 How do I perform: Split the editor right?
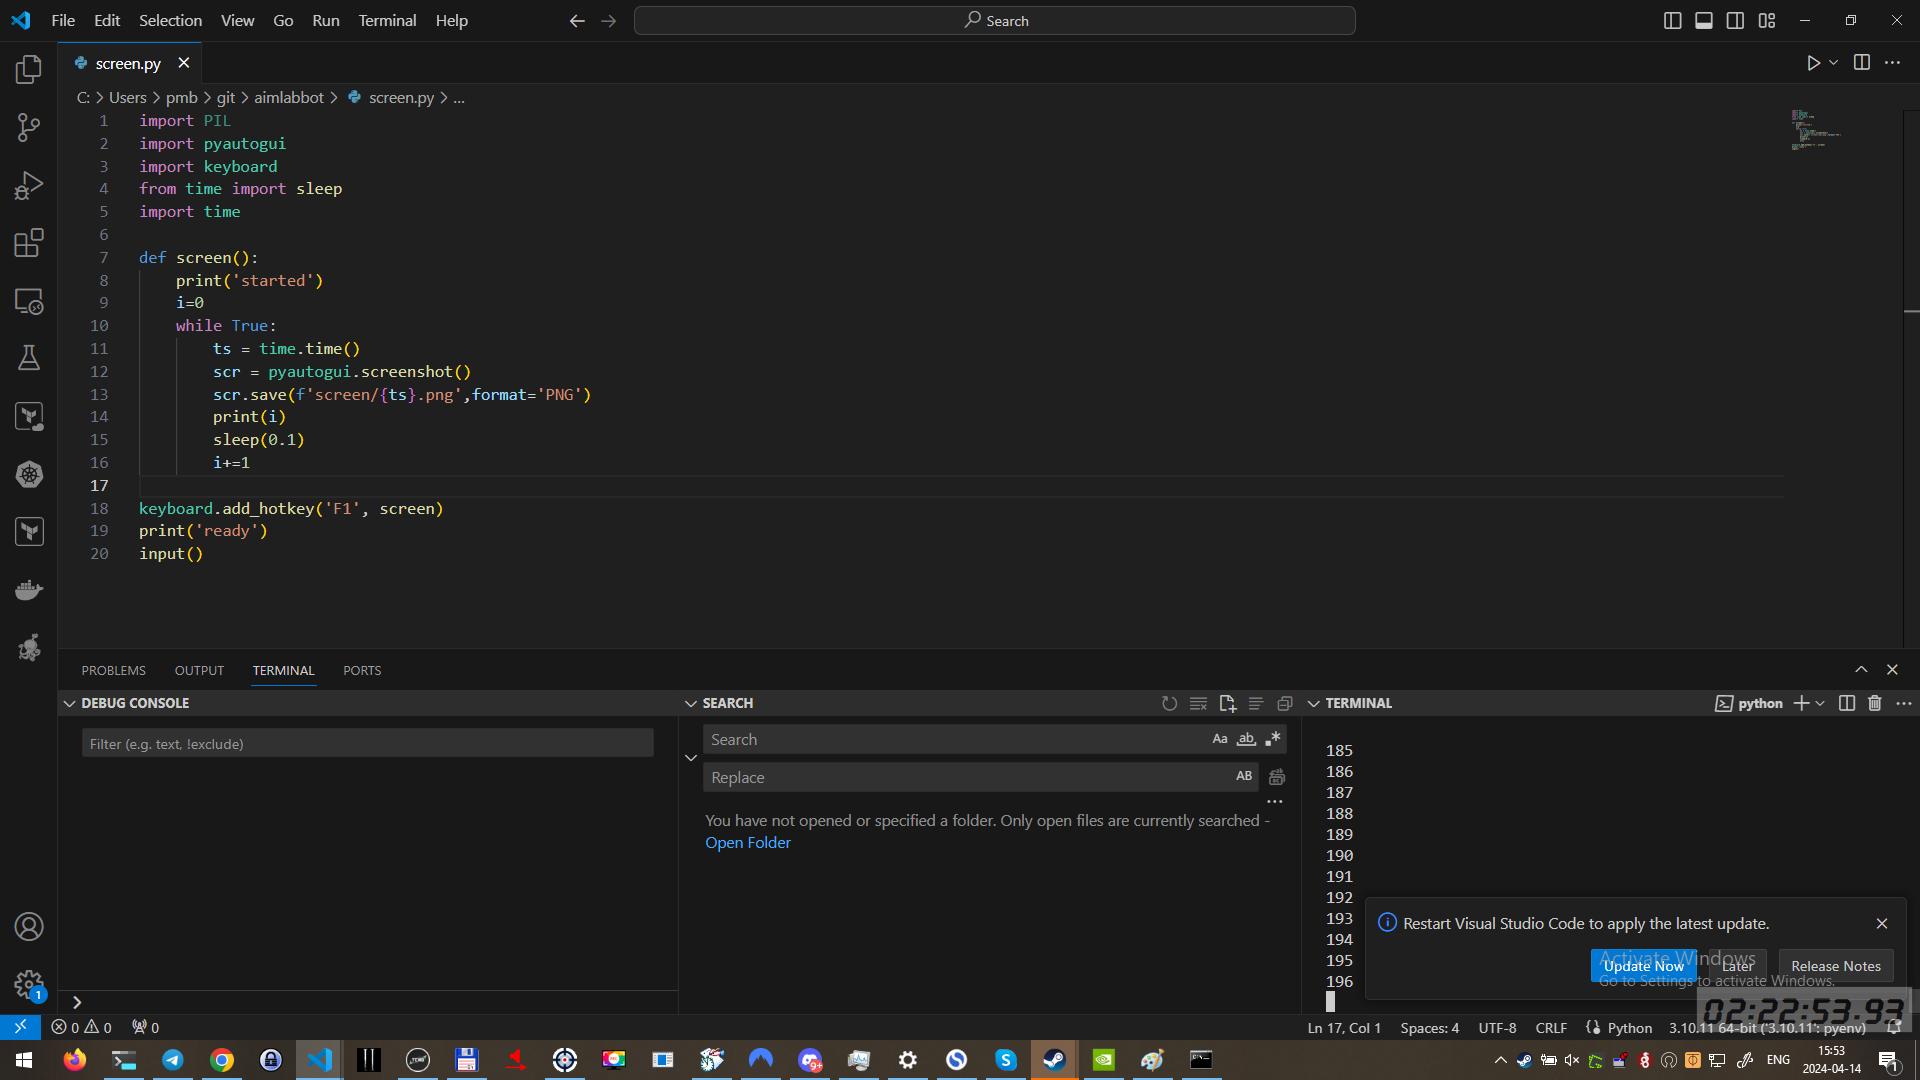[1861, 63]
